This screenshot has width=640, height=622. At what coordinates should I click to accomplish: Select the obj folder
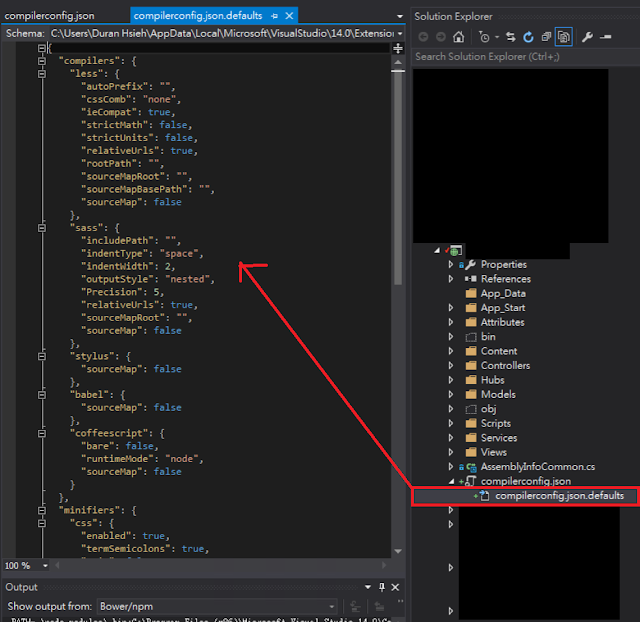488,409
